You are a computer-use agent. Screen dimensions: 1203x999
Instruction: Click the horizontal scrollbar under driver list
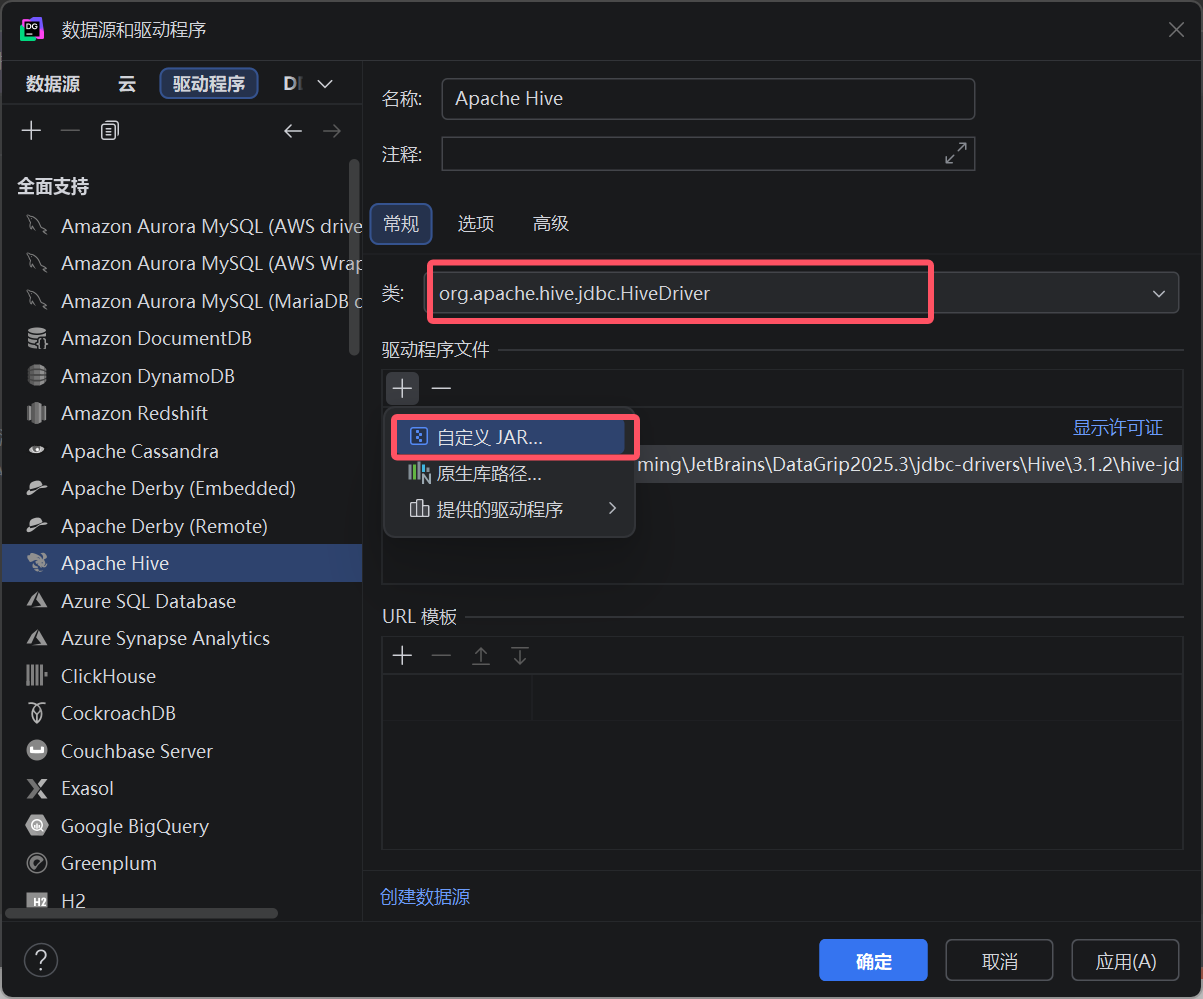141,913
